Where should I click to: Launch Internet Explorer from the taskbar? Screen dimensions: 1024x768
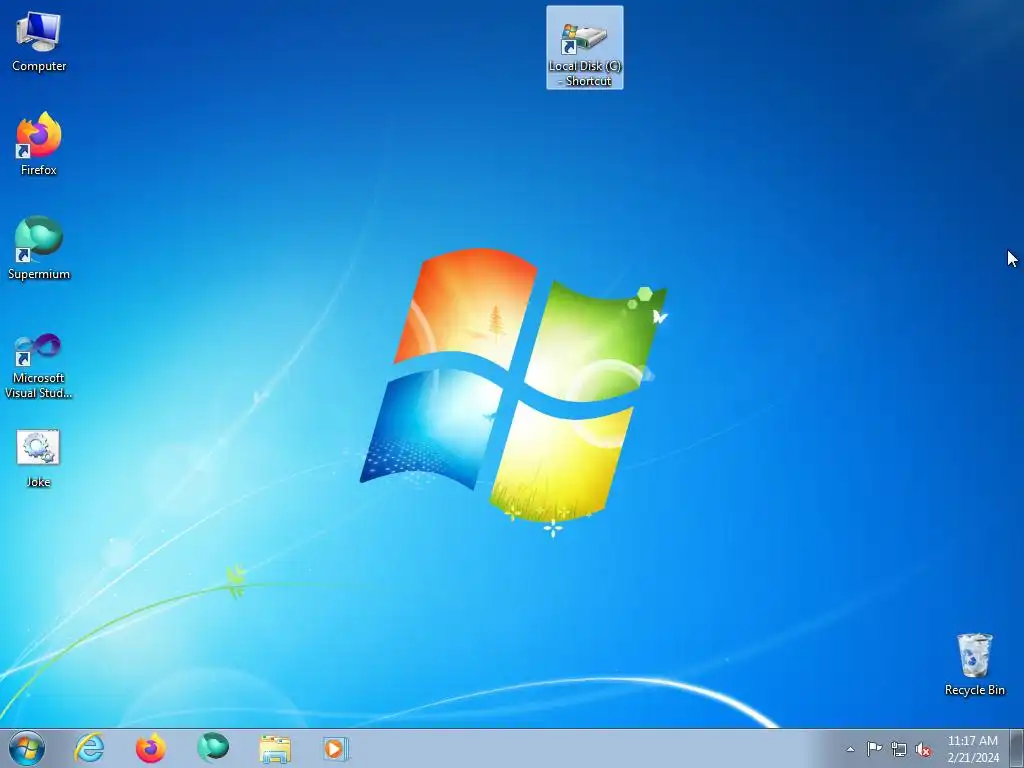pos(89,748)
